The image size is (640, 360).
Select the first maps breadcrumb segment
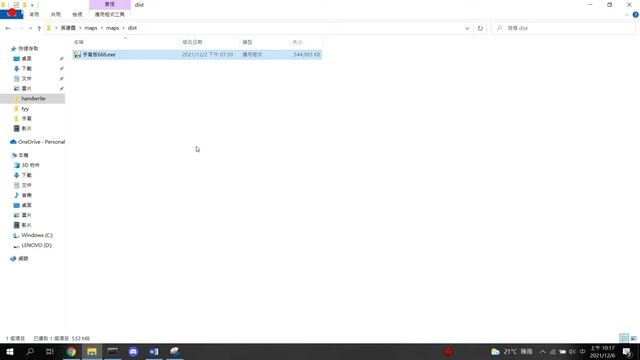[x=91, y=28]
